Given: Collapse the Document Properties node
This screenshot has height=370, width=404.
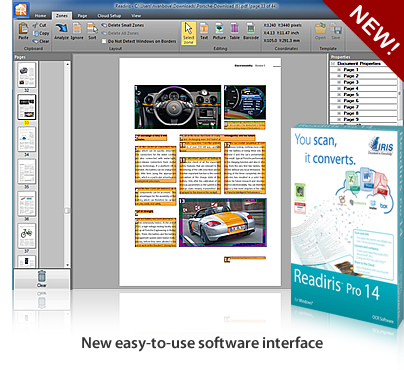Looking at the screenshot, I should 333,63.
